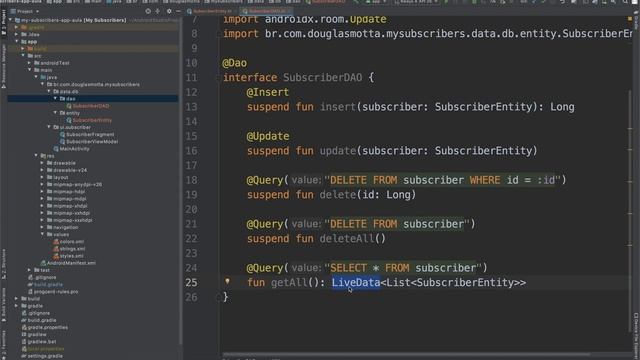Click the @Insert annotation on line 12
Image resolution: width=640 pixels, height=360 pixels.
pos(267,92)
